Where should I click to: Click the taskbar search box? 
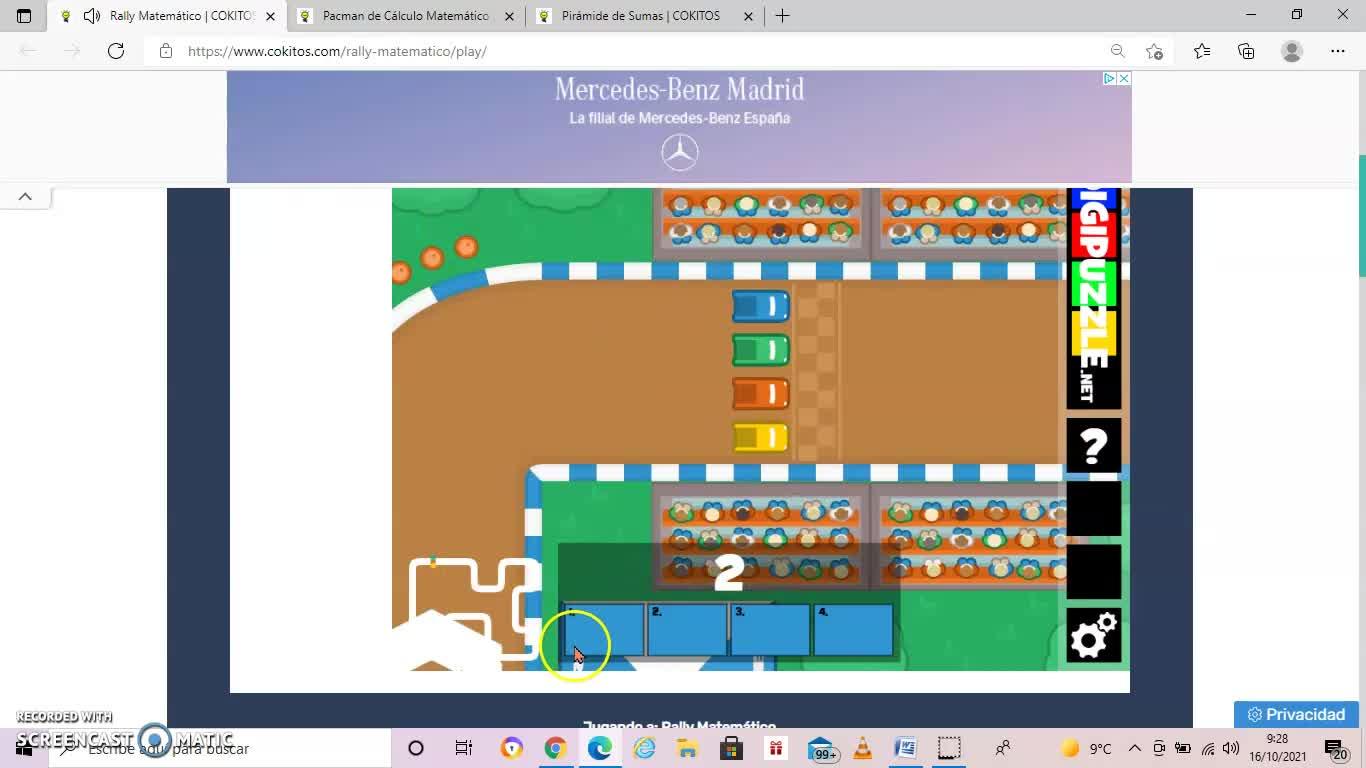point(220,748)
